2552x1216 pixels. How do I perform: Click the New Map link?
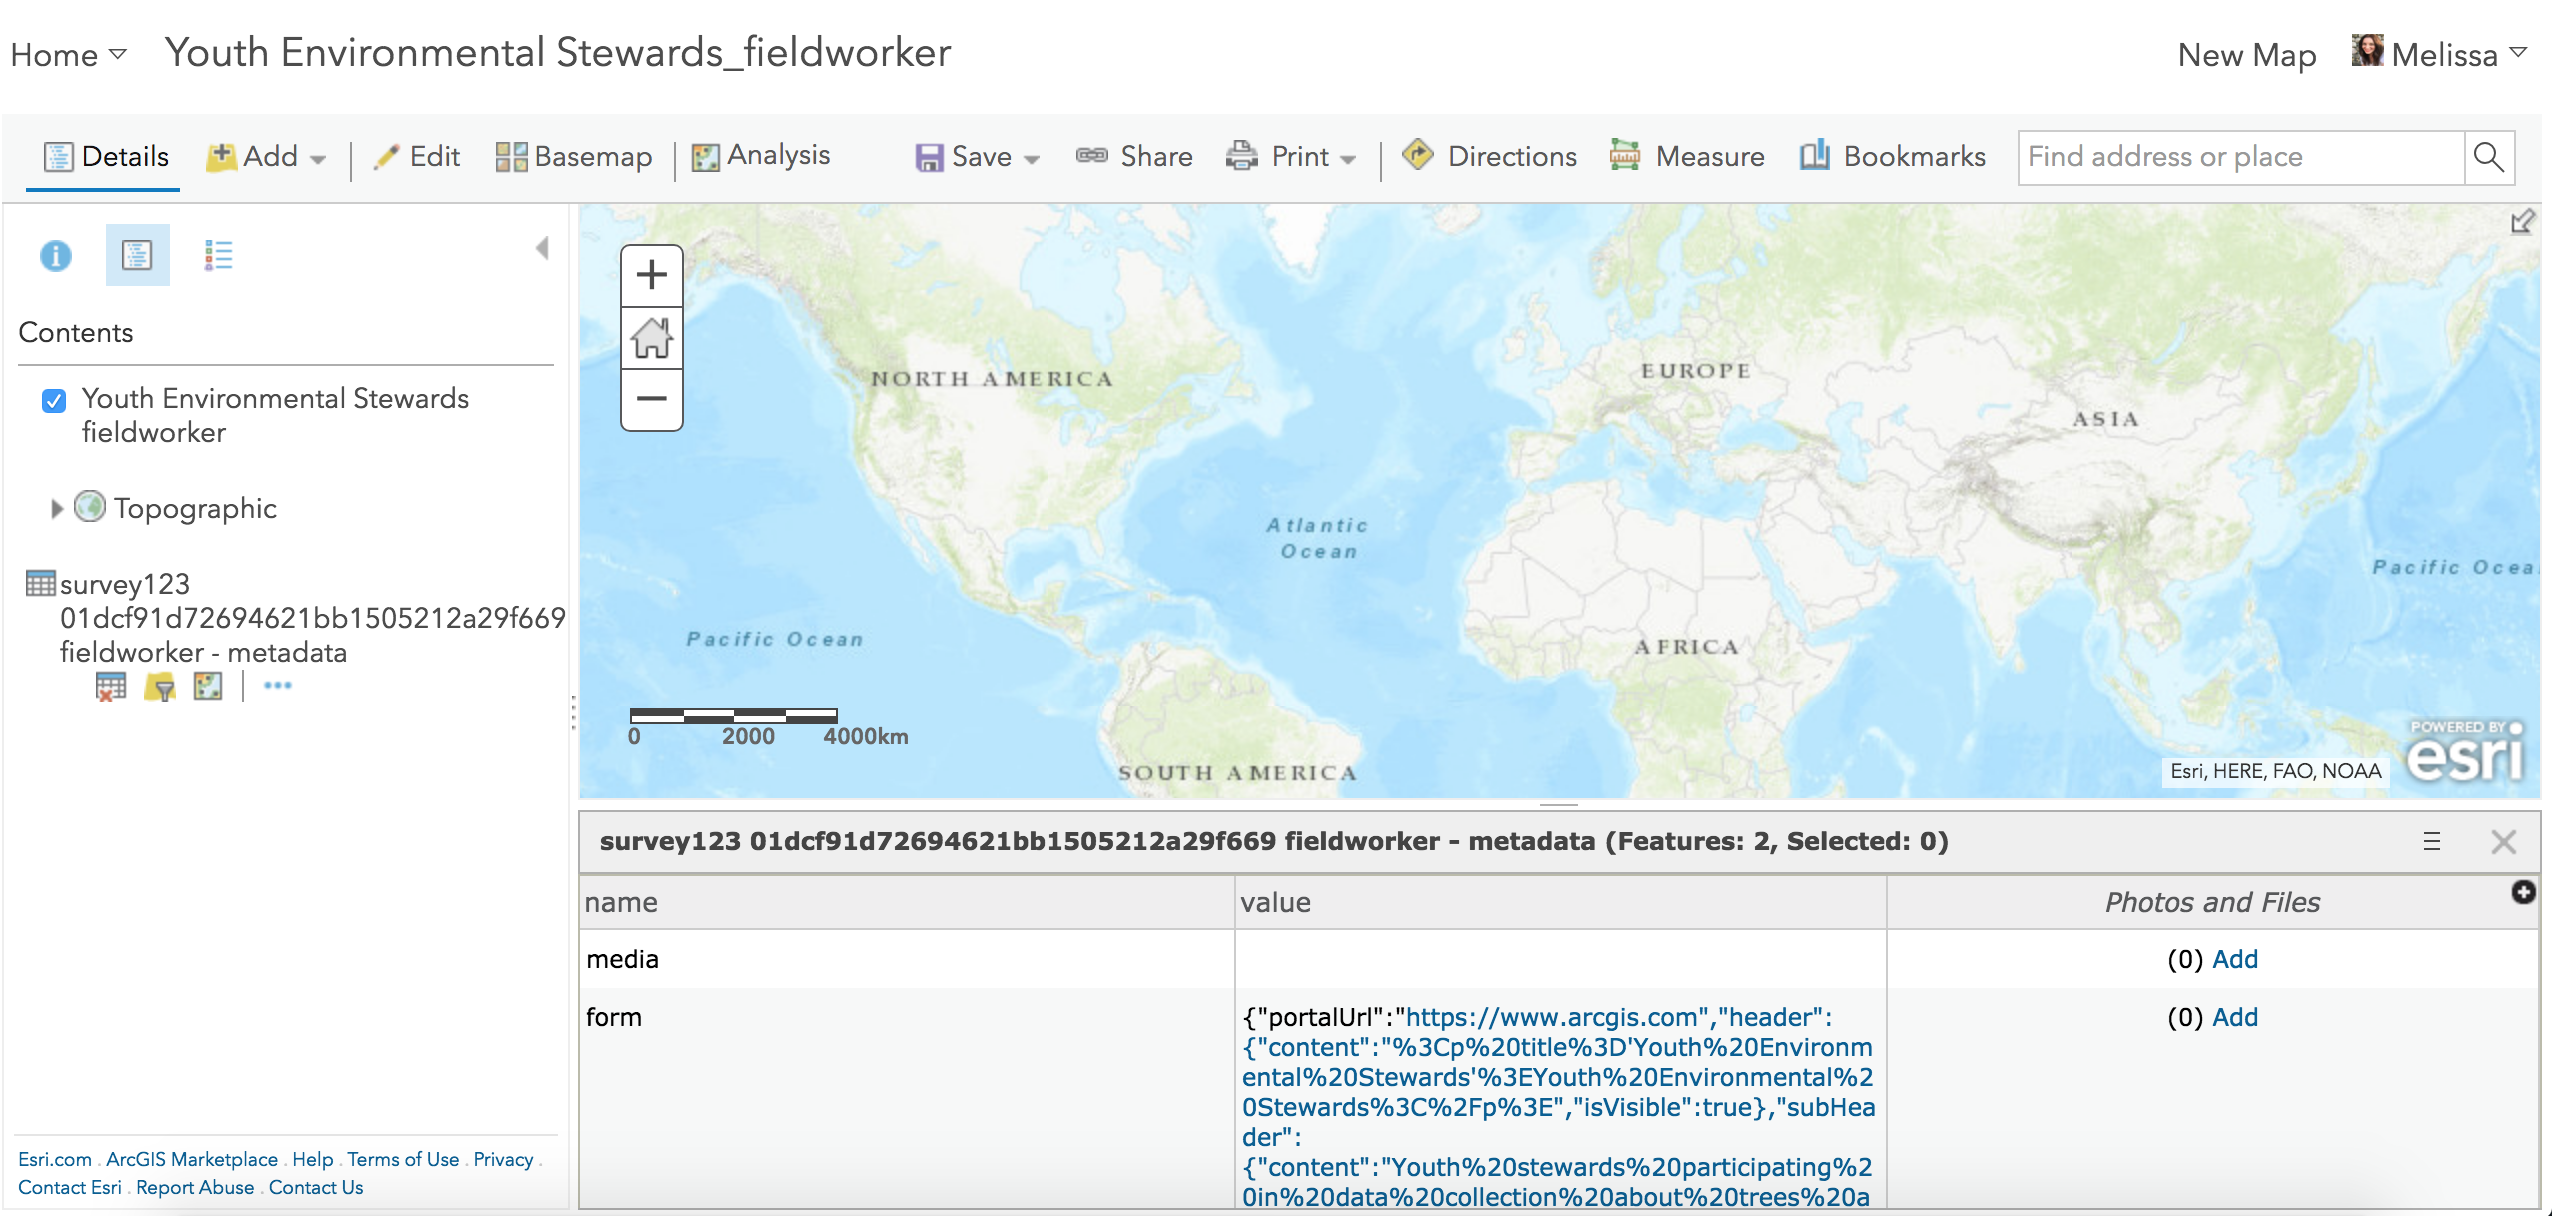click(2247, 55)
